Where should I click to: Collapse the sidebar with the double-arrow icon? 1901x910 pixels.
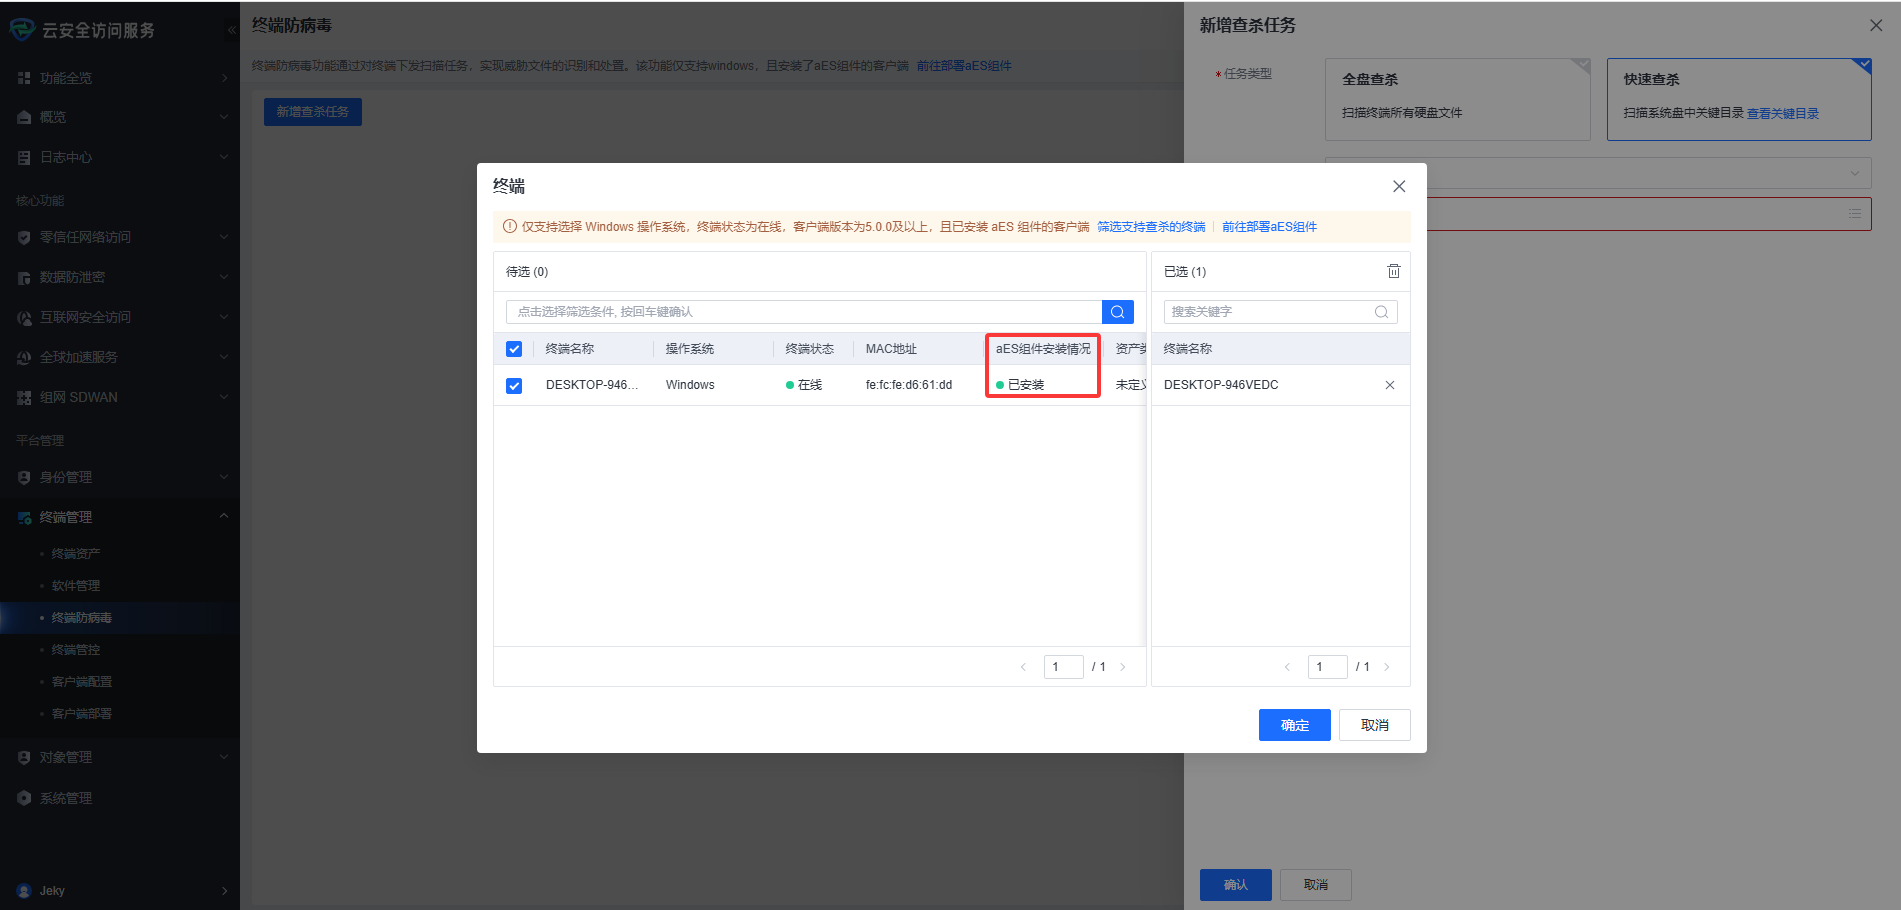231,30
